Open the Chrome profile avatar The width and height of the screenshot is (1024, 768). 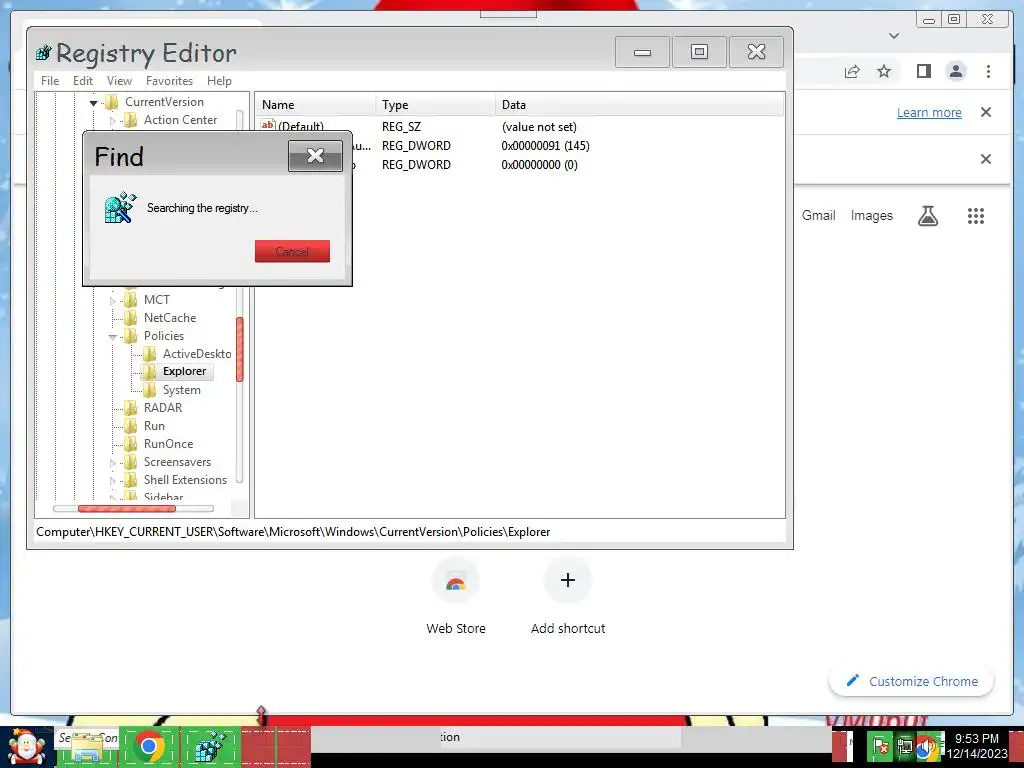(956, 71)
